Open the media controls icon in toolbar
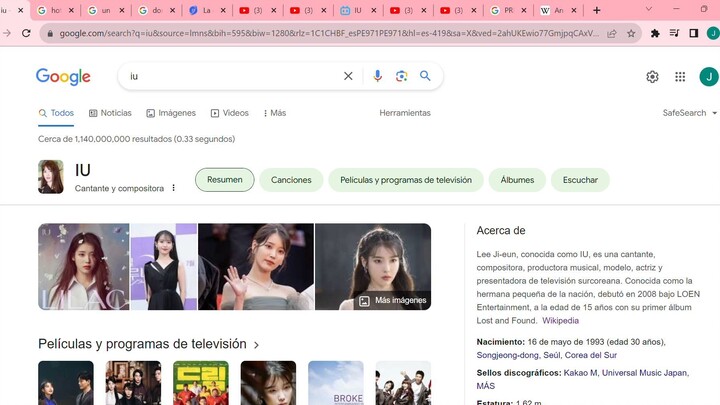Viewport: 720px width, 405px height. (675, 33)
